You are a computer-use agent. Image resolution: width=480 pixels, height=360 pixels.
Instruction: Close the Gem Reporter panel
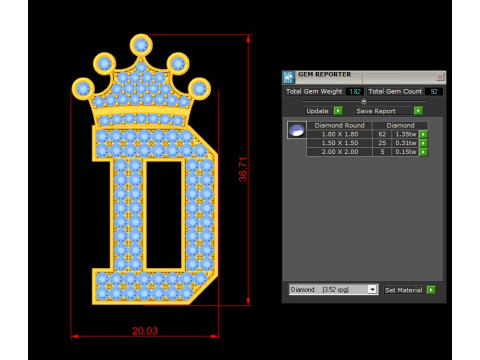(440, 77)
